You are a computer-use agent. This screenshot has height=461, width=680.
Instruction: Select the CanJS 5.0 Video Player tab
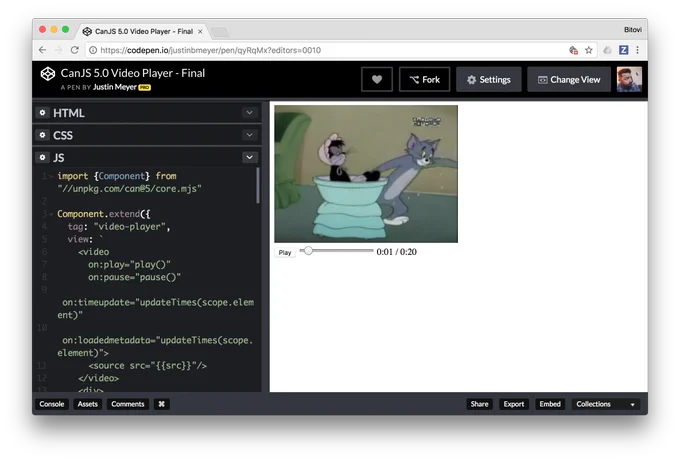[143, 31]
